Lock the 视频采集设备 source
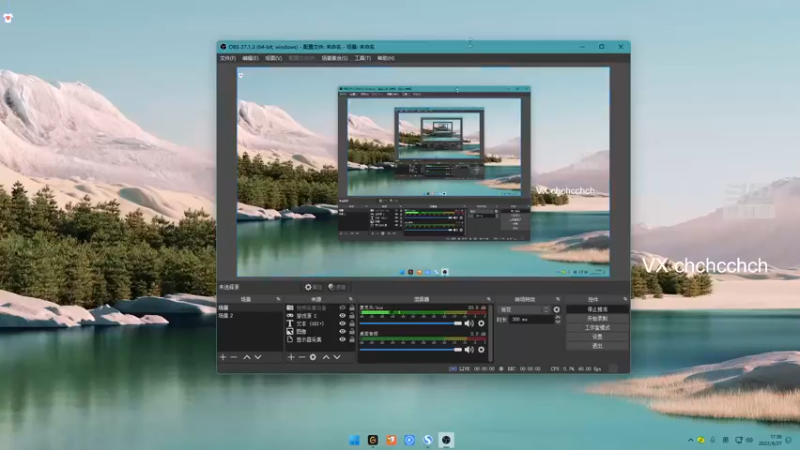The image size is (800, 450). click(352, 308)
